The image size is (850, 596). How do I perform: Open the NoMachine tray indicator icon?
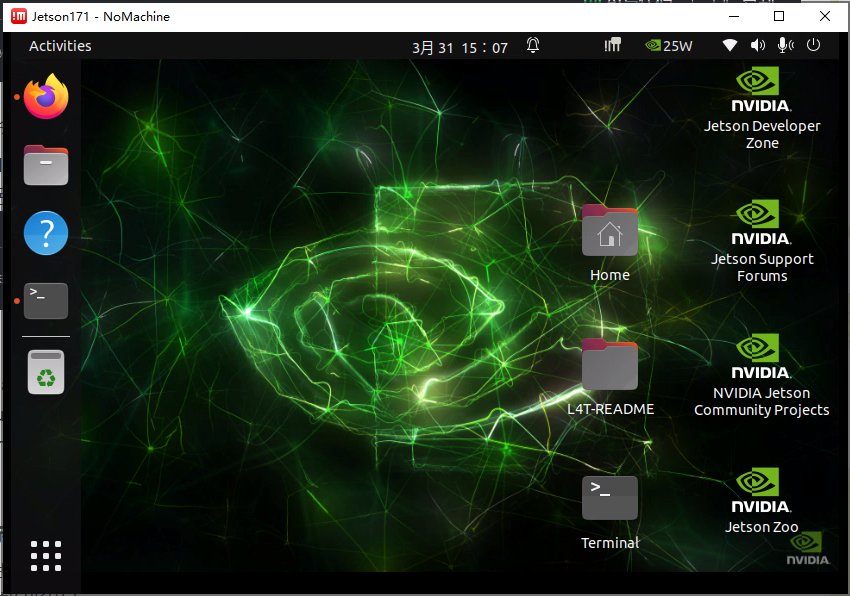click(613, 46)
